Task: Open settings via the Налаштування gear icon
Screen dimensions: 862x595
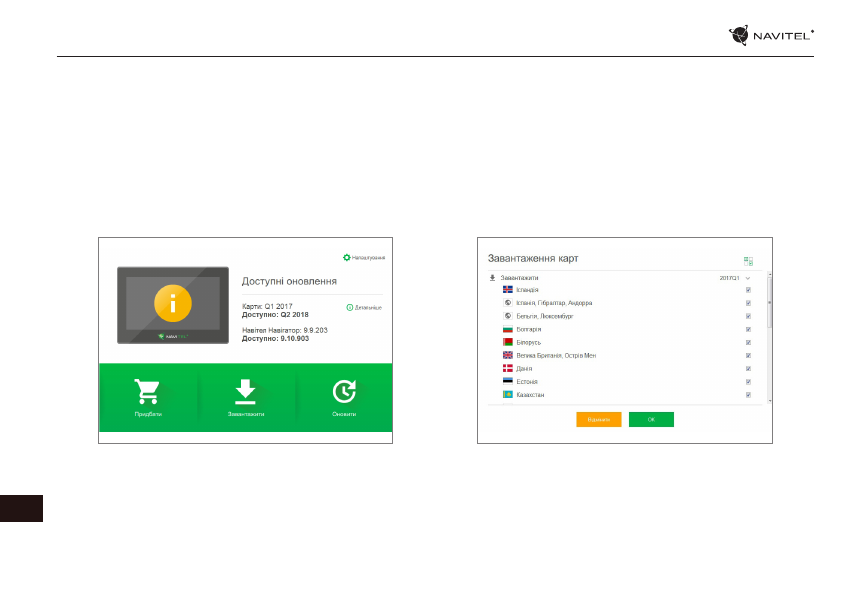Action: click(x=347, y=257)
